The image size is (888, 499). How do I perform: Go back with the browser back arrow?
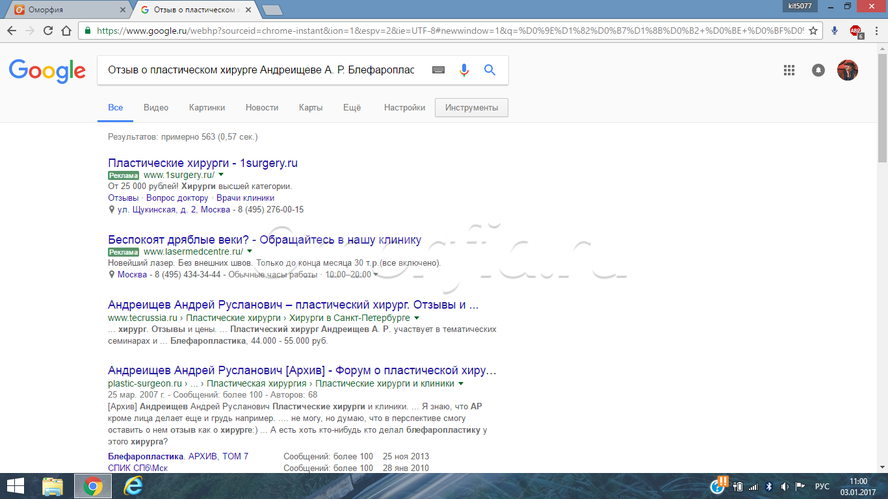11,31
